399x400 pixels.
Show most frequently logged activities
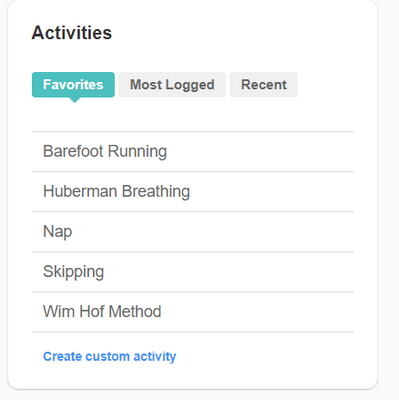tap(172, 85)
